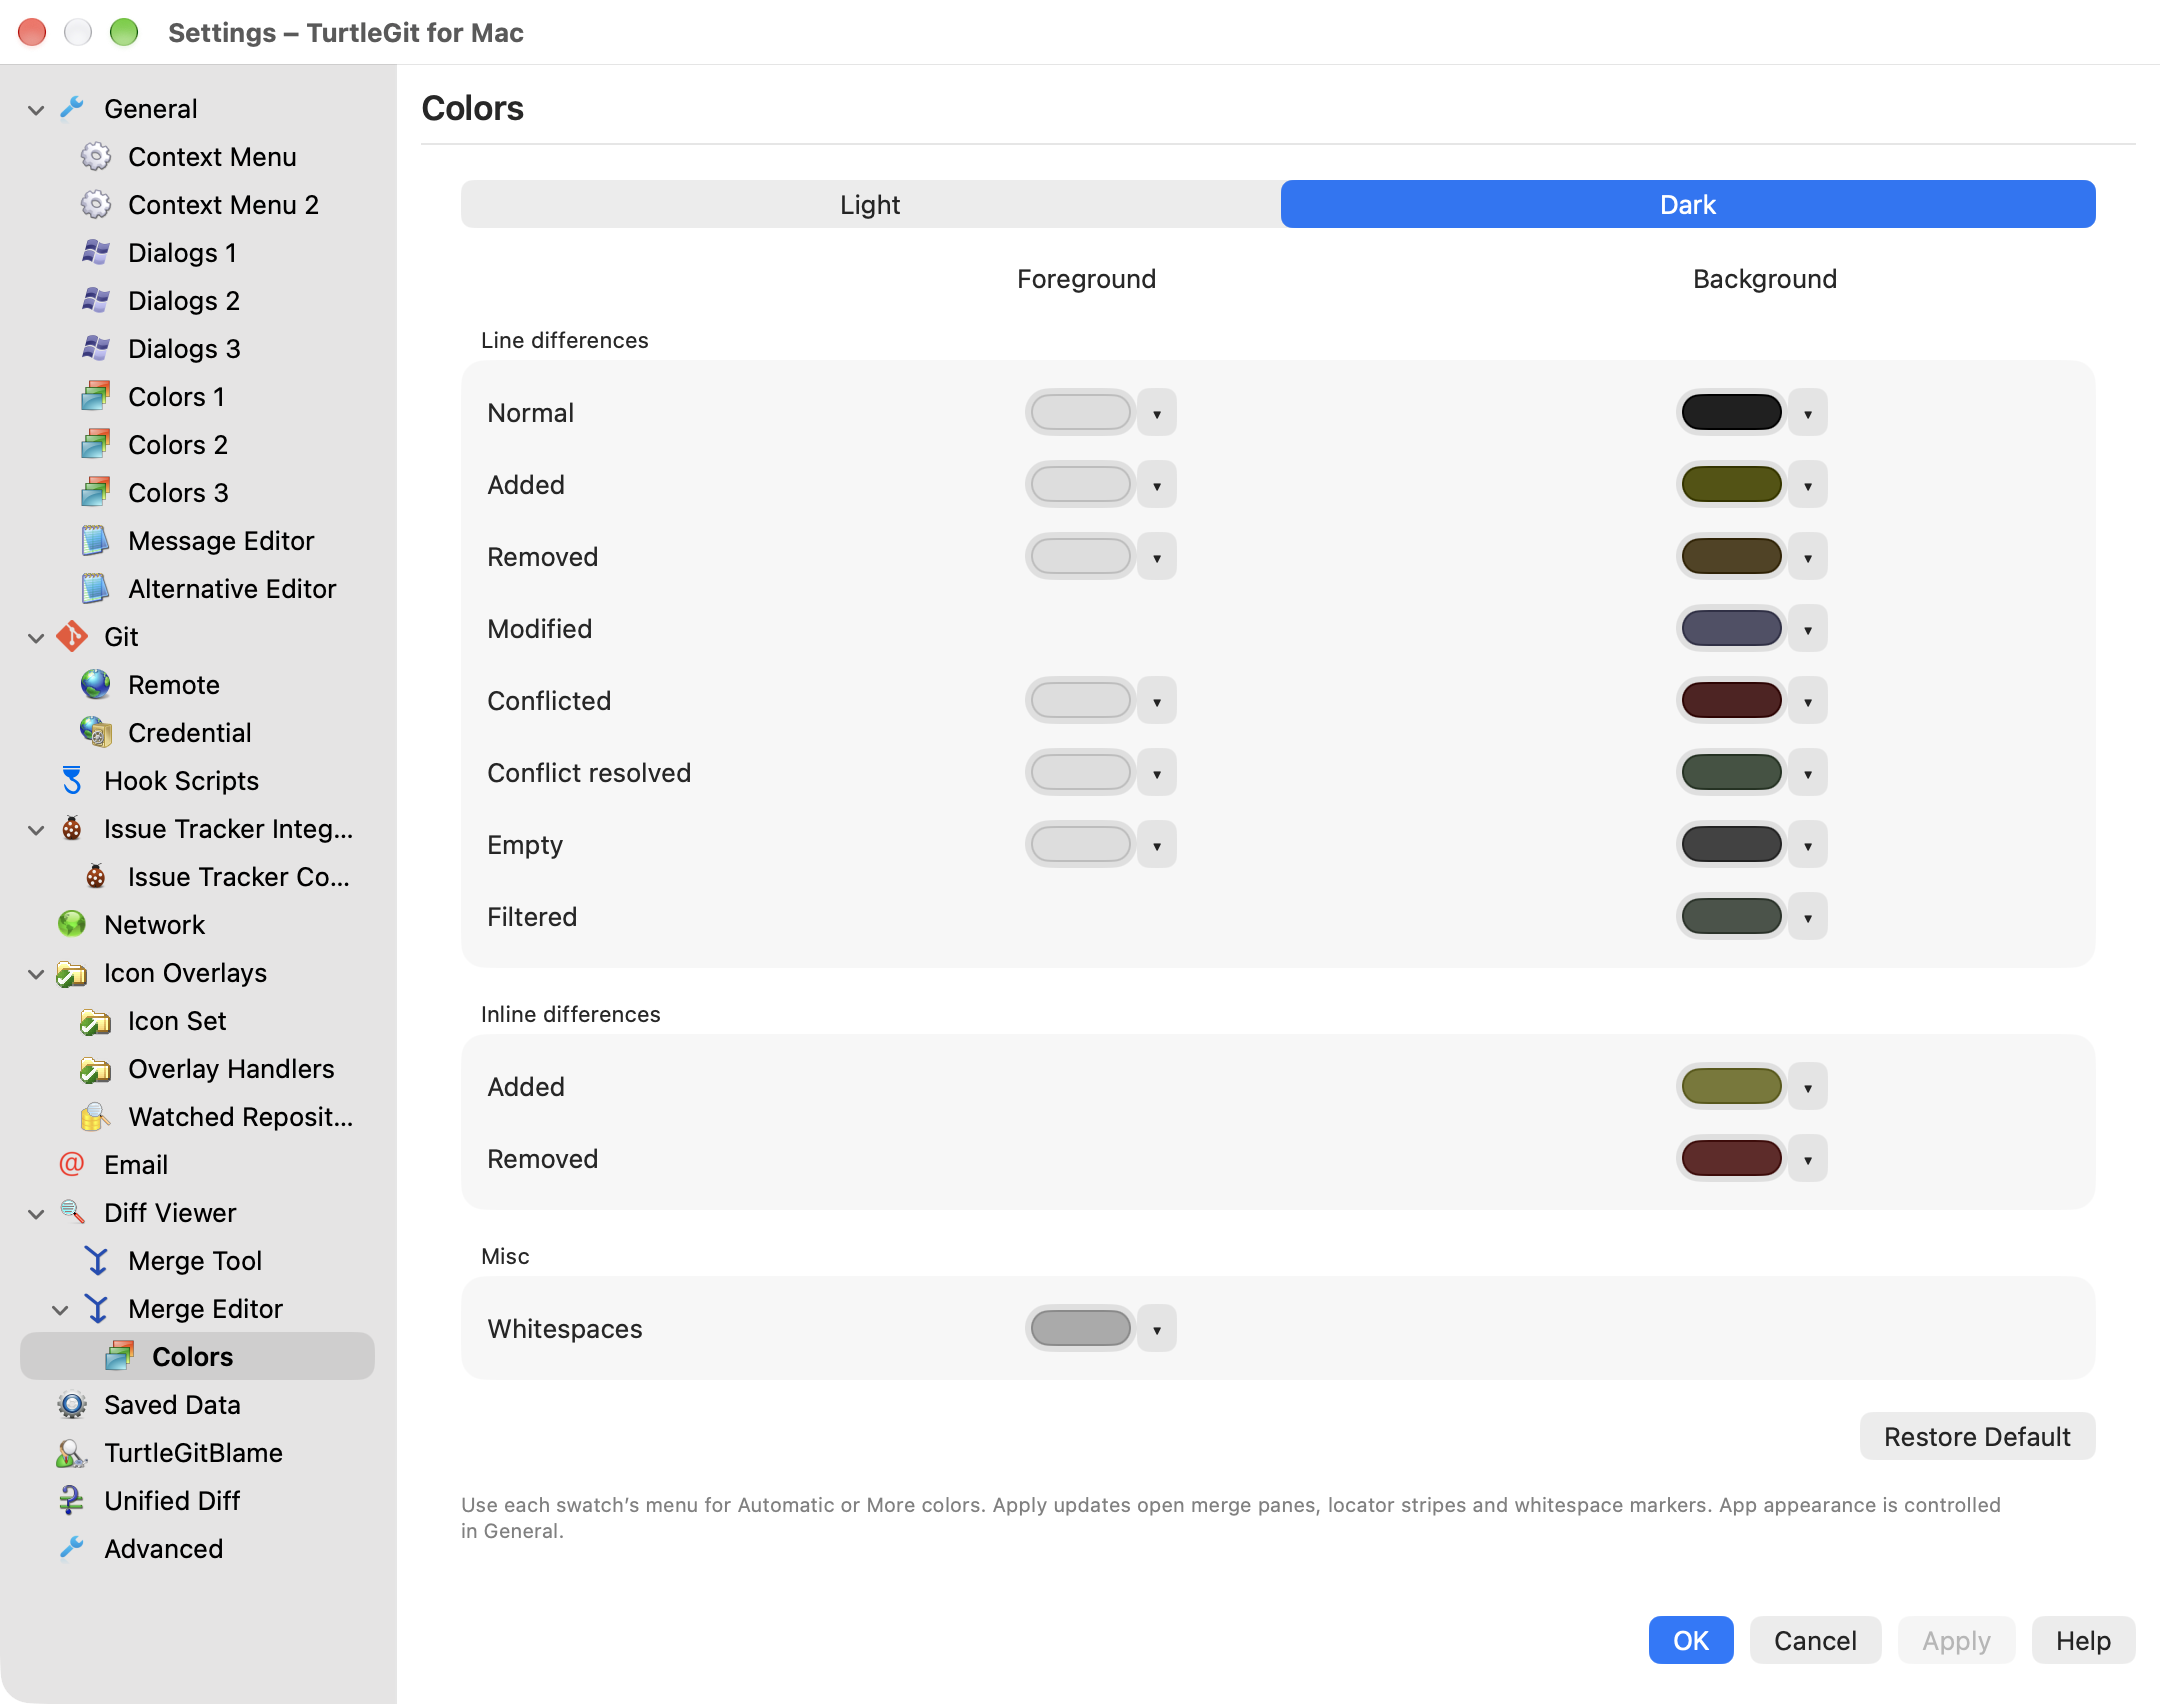
Task: Click the Restore Default button
Action: pos(1977,1437)
